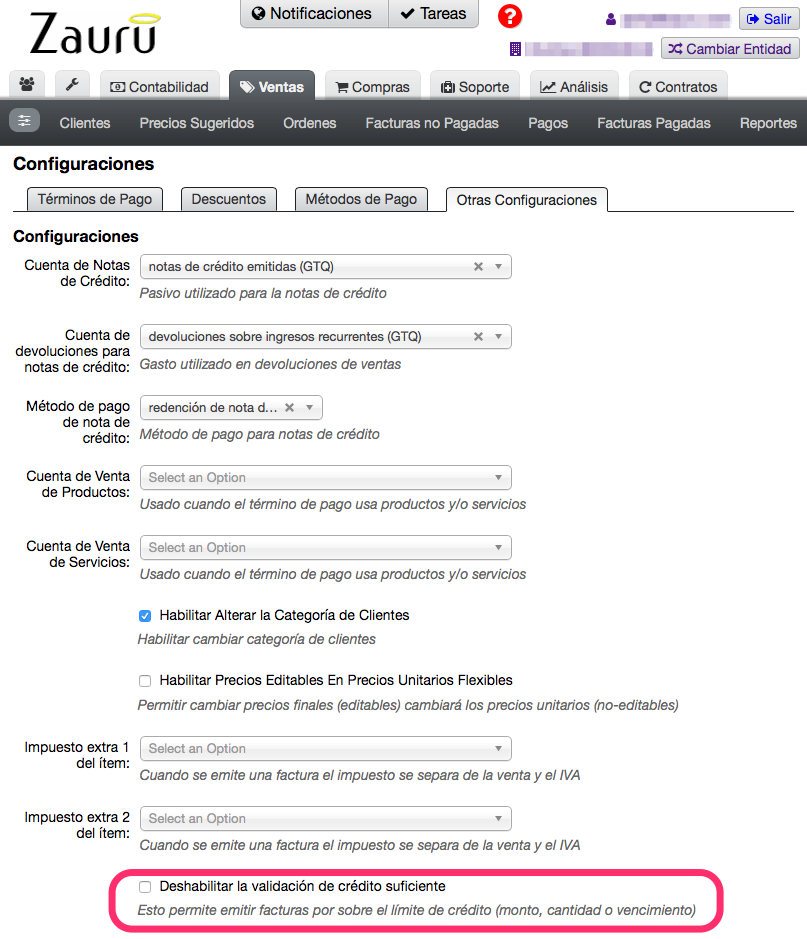Open Facturas Pagadas submenu item
Viewport: 807px width, 939px height.
[654, 123]
